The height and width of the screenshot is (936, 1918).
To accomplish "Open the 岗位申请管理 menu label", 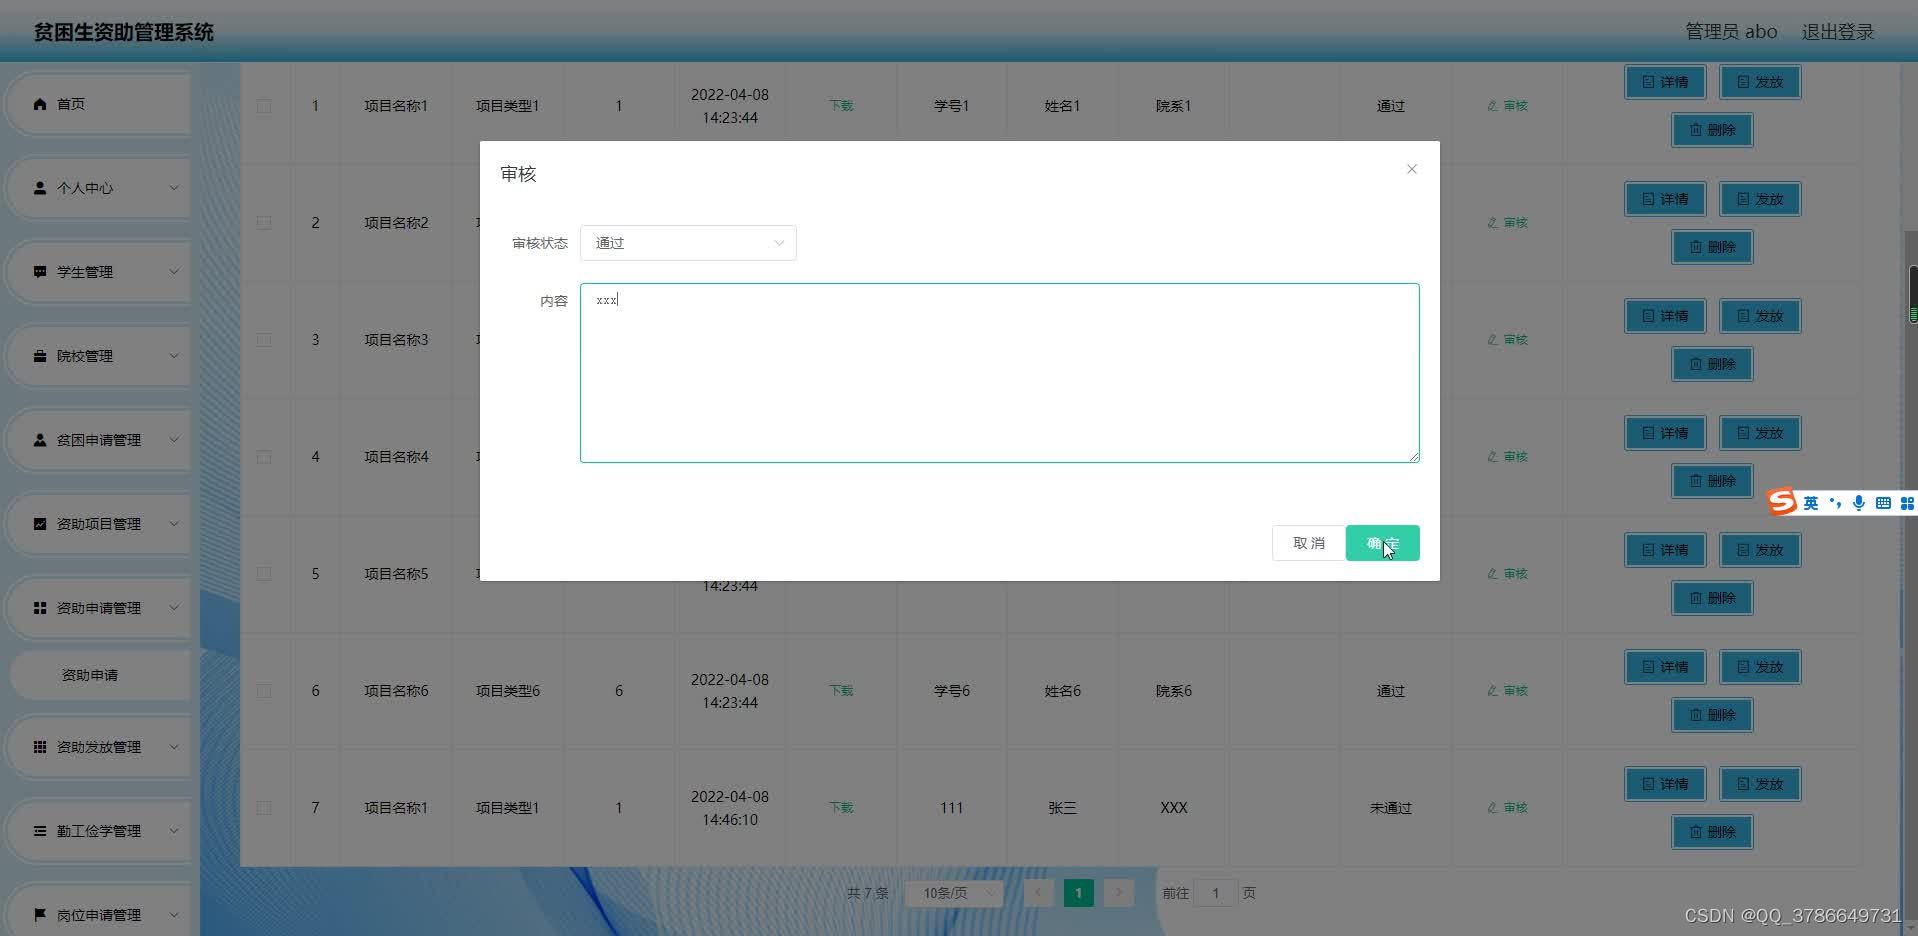I will 98,915.
